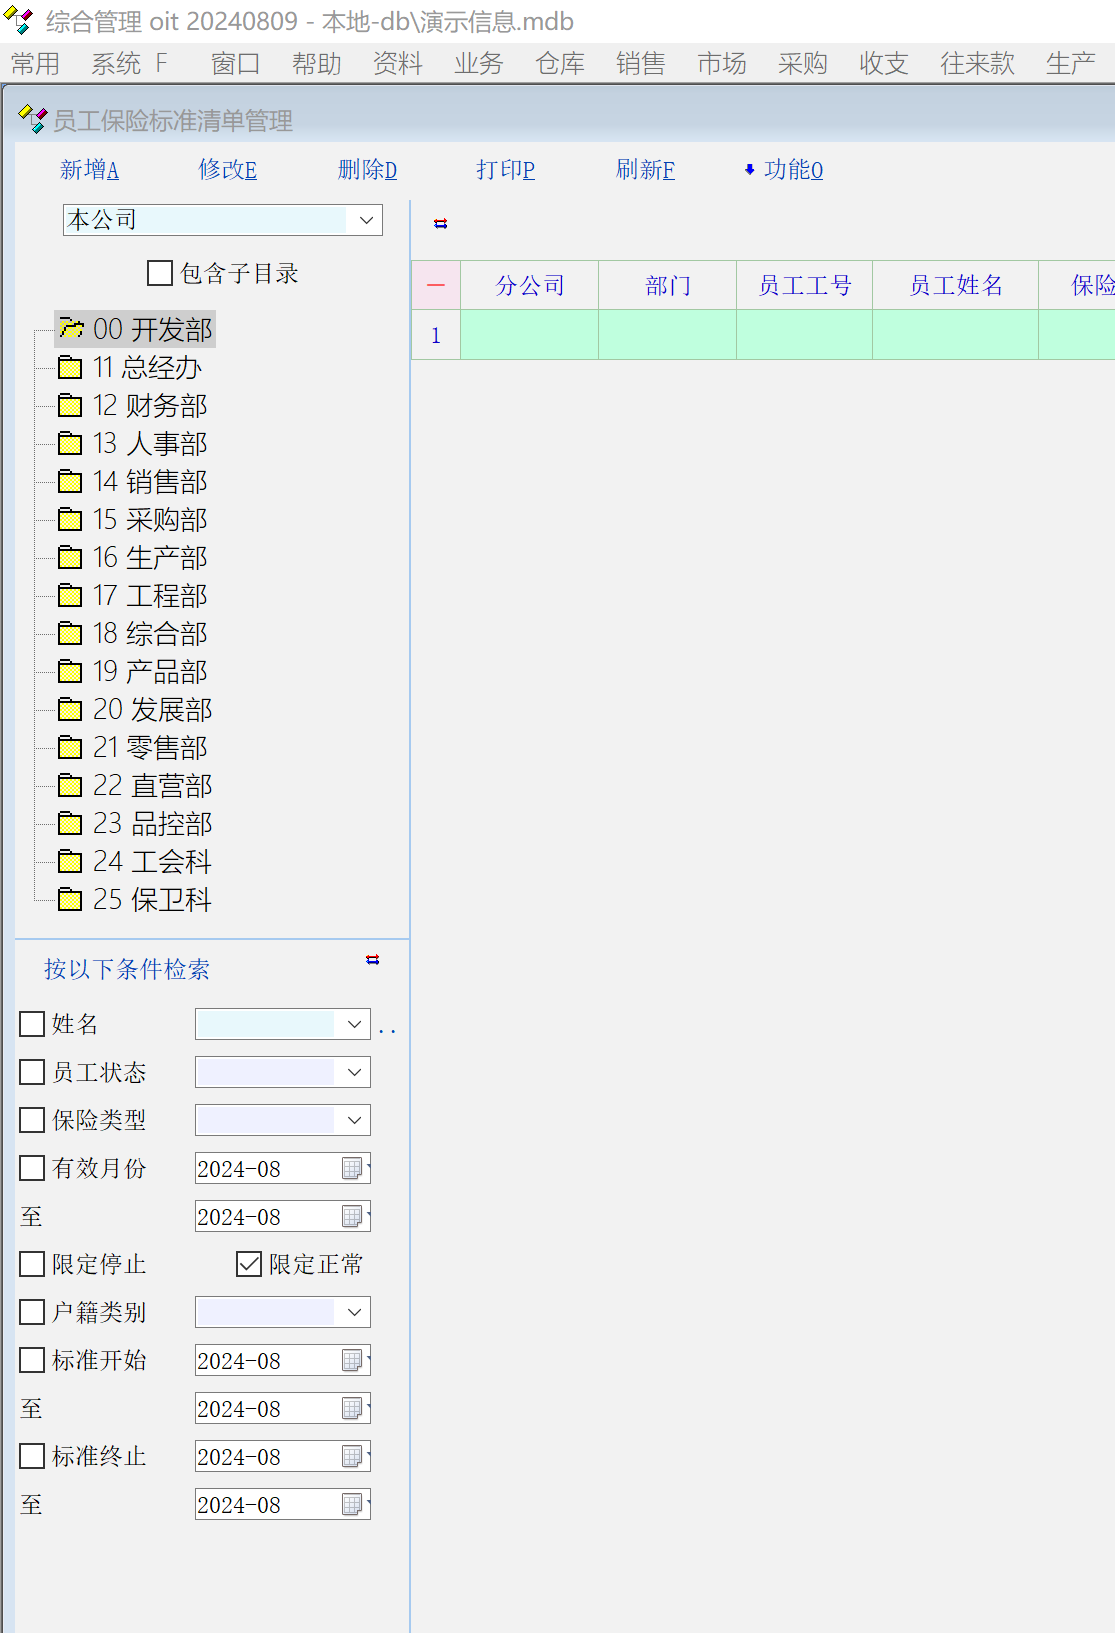This screenshot has width=1115, height=1633.
Task: Open the 本公司 company dropdown
Action: (366, 220)
